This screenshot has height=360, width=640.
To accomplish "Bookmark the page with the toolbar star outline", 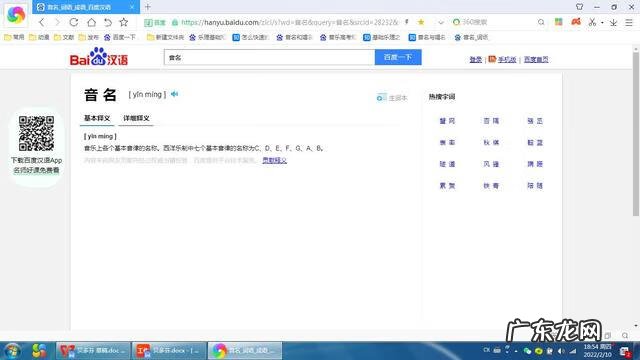I will tap(124, 22).
